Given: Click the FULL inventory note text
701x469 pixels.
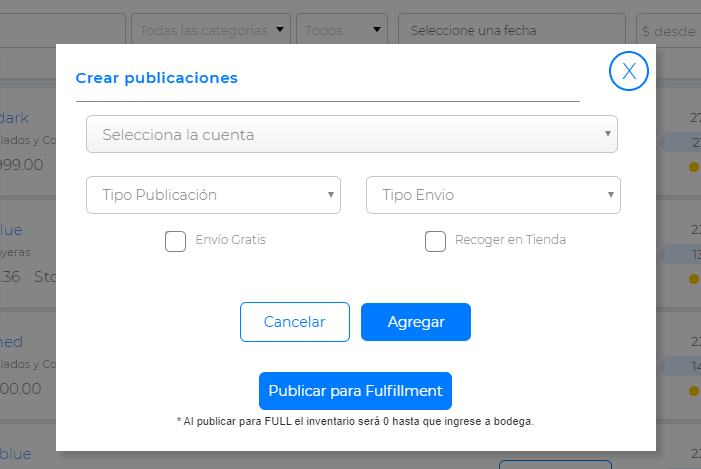Looking at the screenshot, I should (x=355, y=421).
